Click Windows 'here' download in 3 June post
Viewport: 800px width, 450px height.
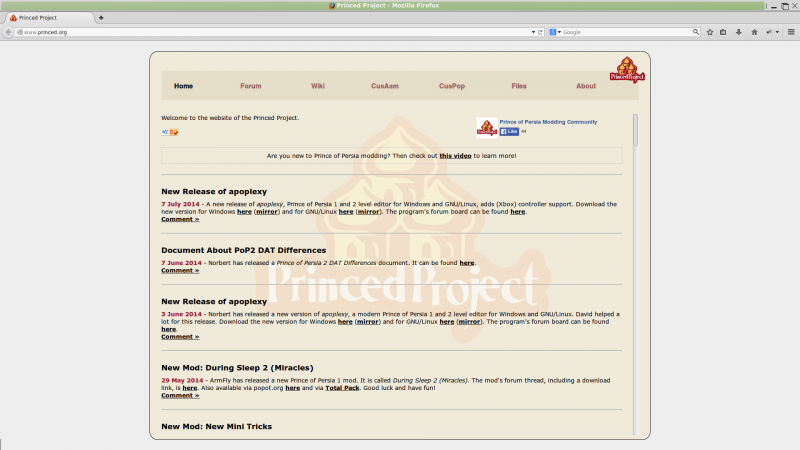point(345,322)
